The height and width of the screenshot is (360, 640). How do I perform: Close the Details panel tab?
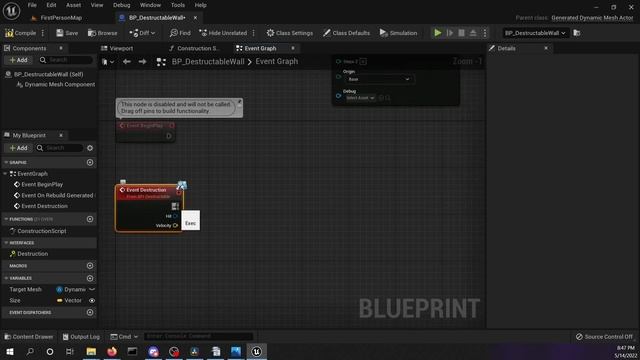[546, 48]
